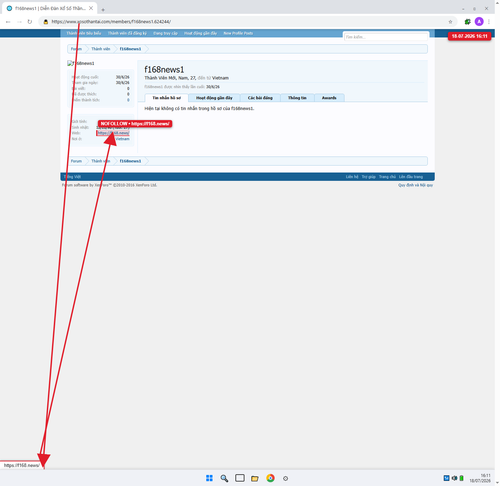Screen dimensions: 500x486
Task: Click the Chrome icon in the taskbar
Action: pyautogui.click(x=270, y=478)
